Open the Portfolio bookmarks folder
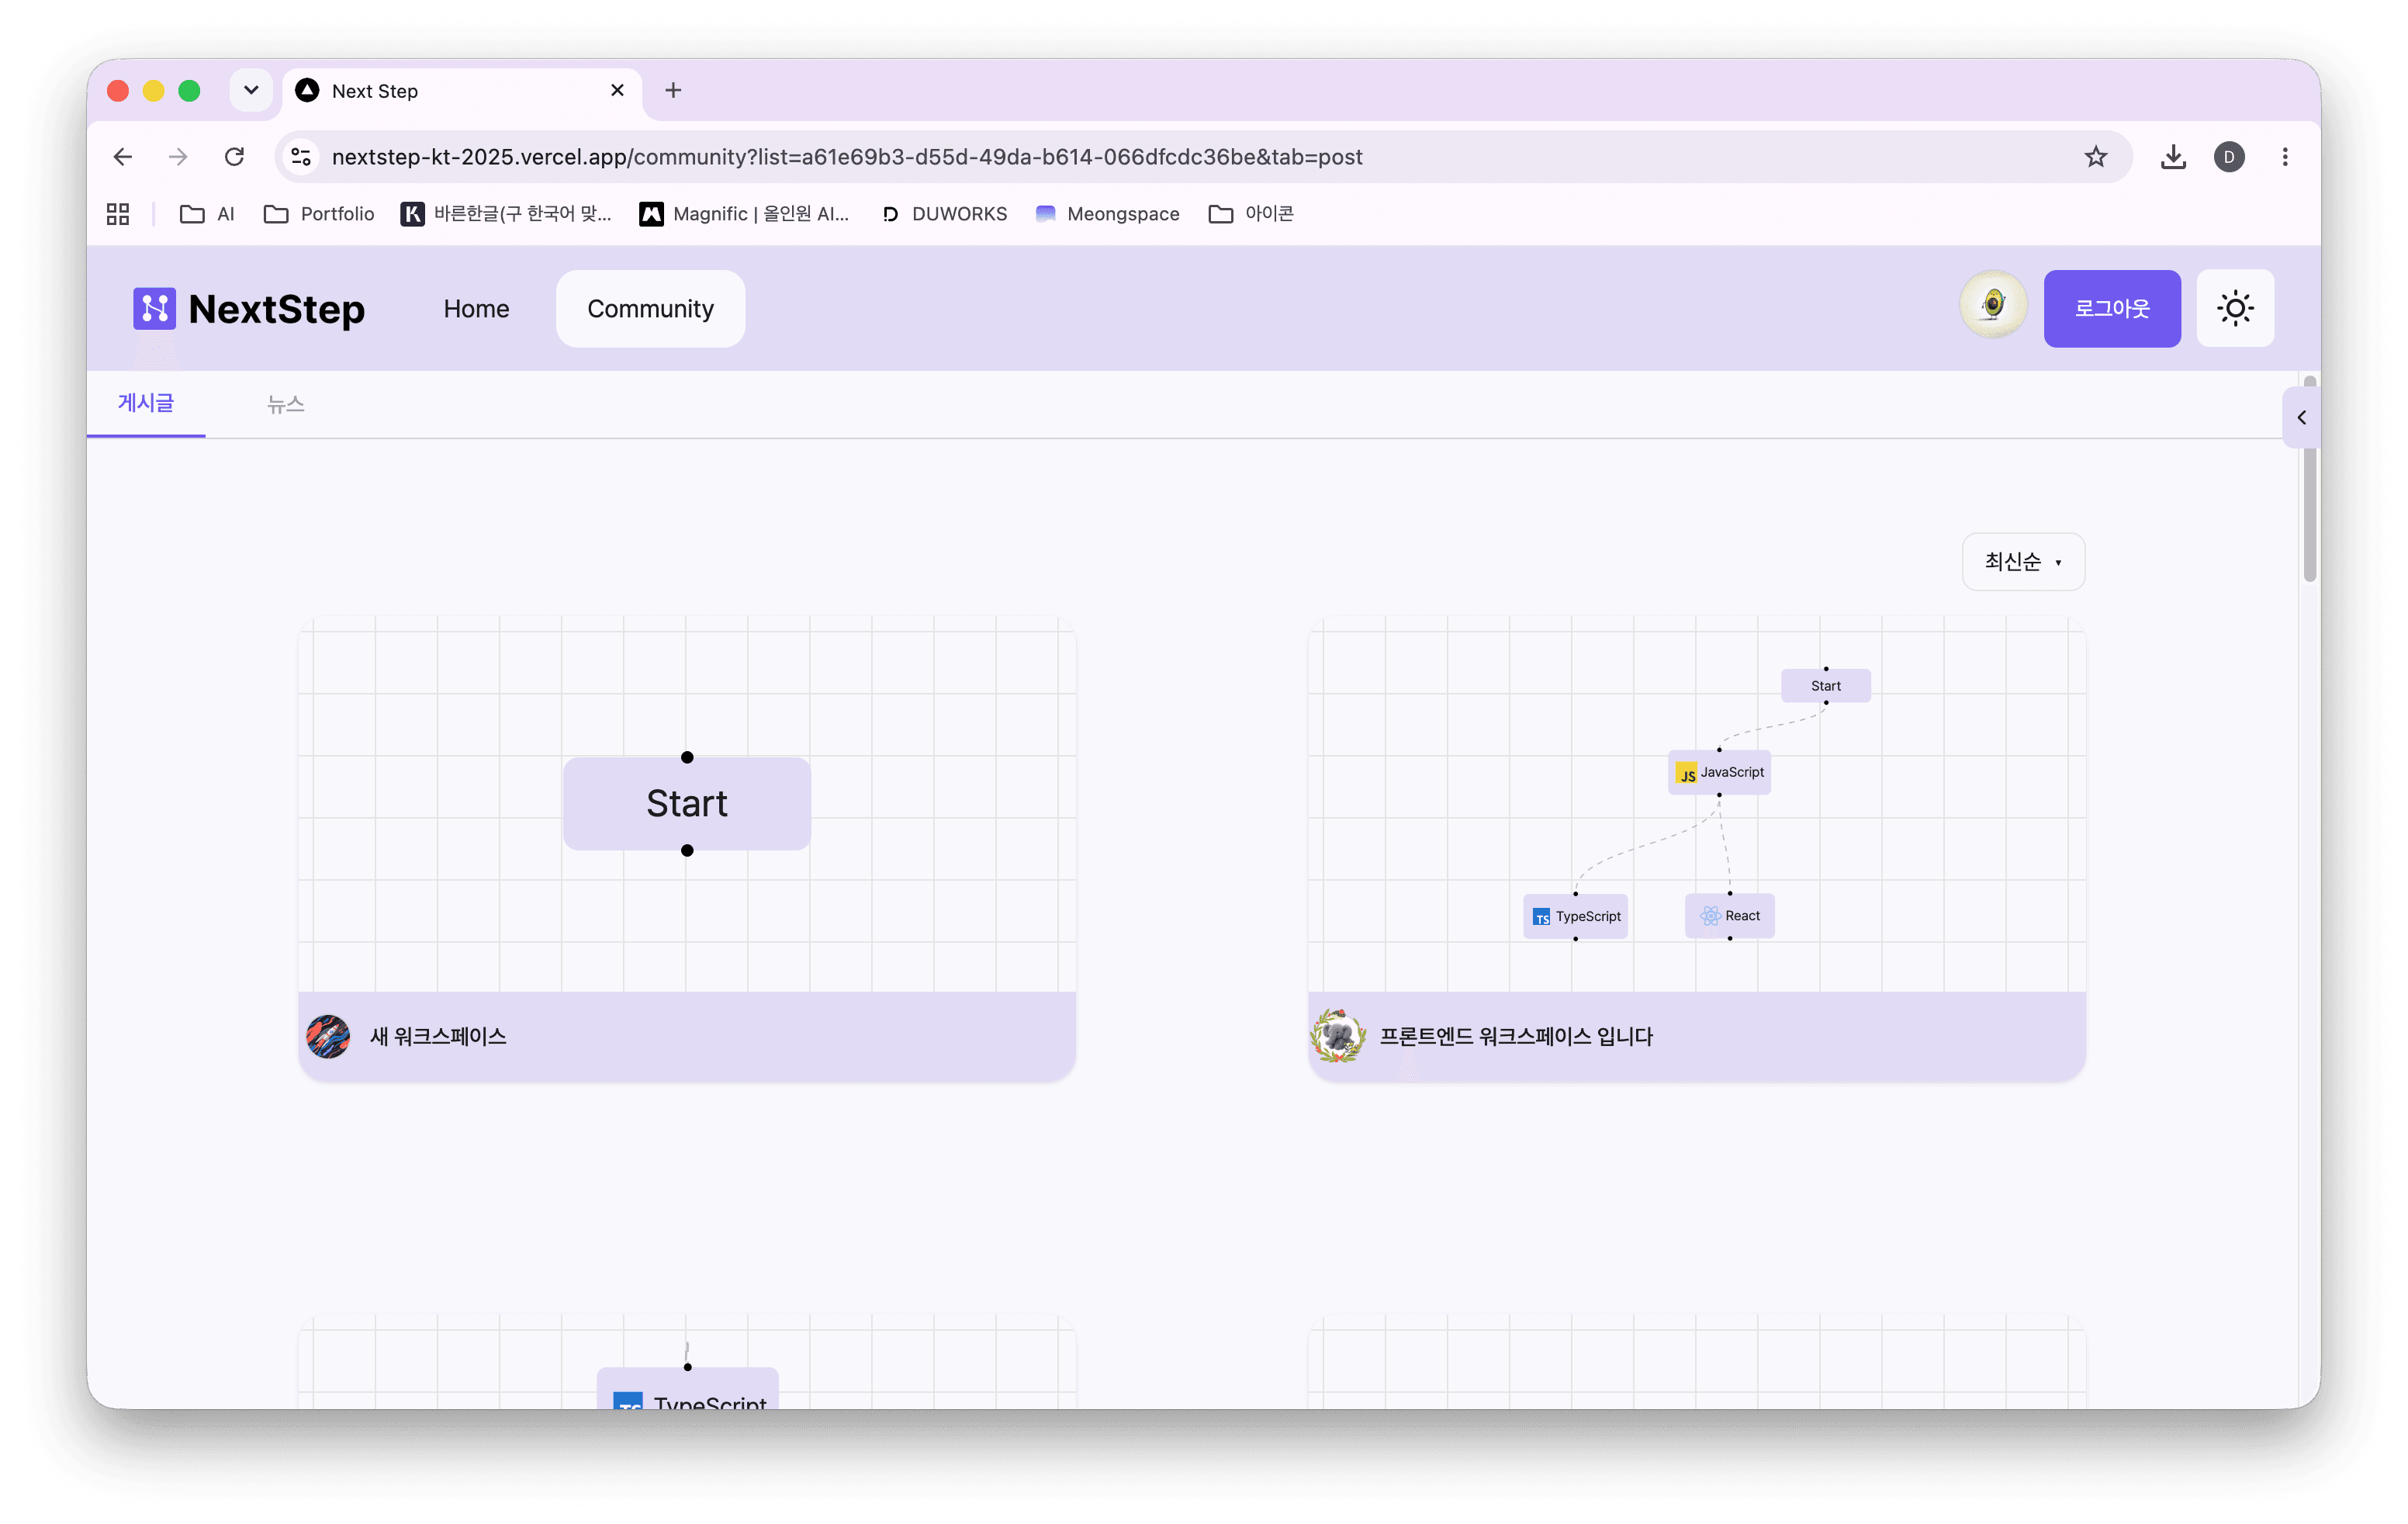 (x=319, y=214)
